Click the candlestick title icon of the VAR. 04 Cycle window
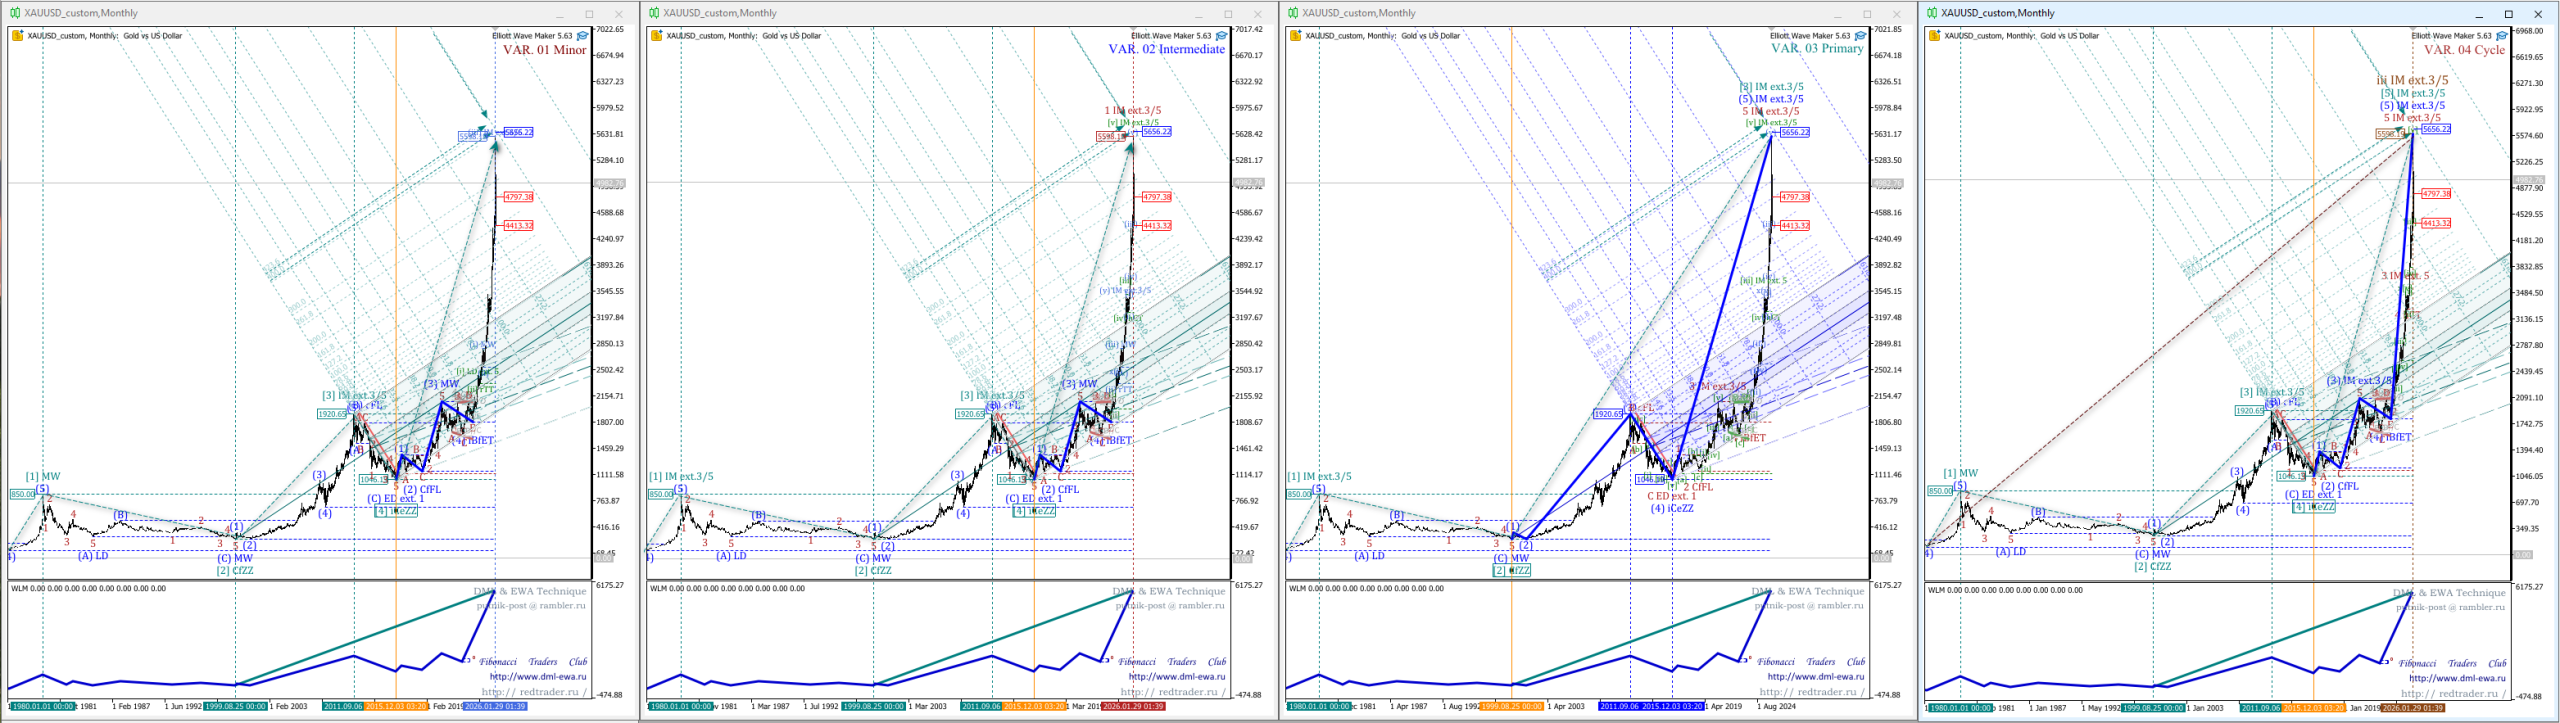The width and height of the screenshot is (2560, 723). (x=1932, y=13)
